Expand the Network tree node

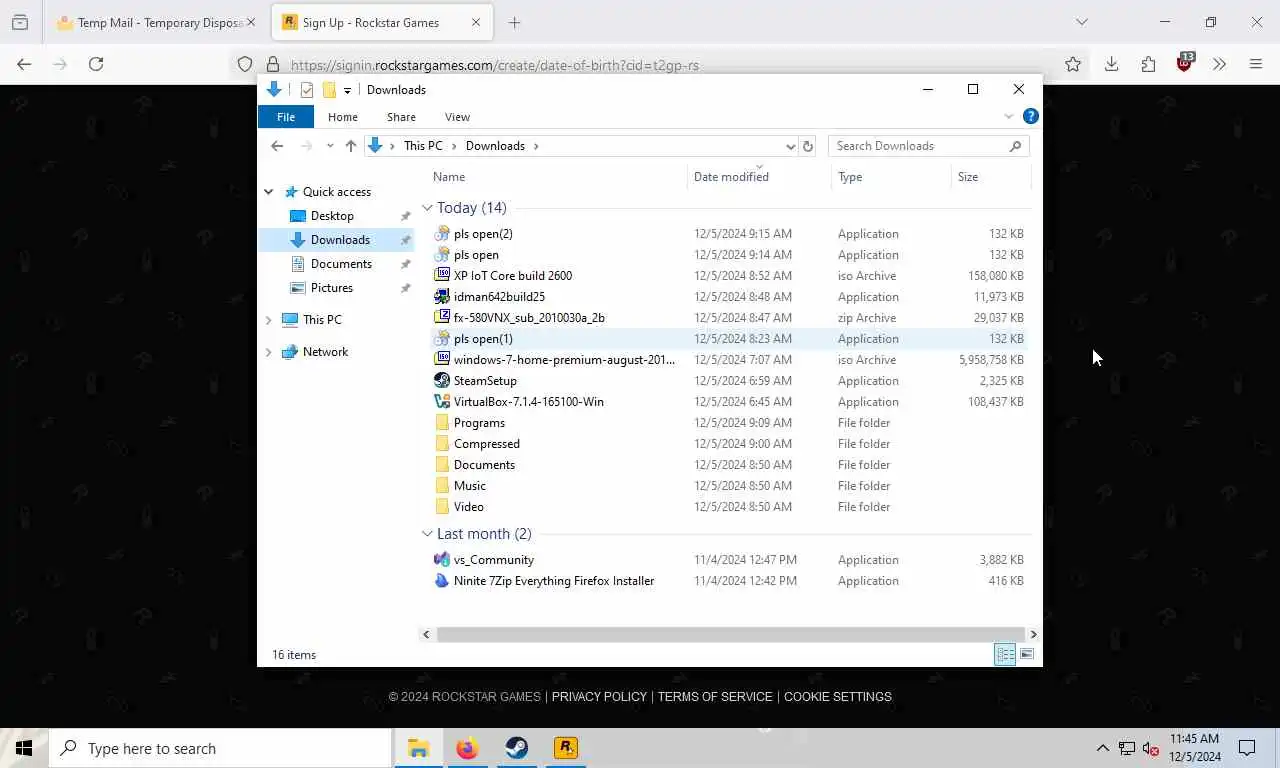point(269,352)
